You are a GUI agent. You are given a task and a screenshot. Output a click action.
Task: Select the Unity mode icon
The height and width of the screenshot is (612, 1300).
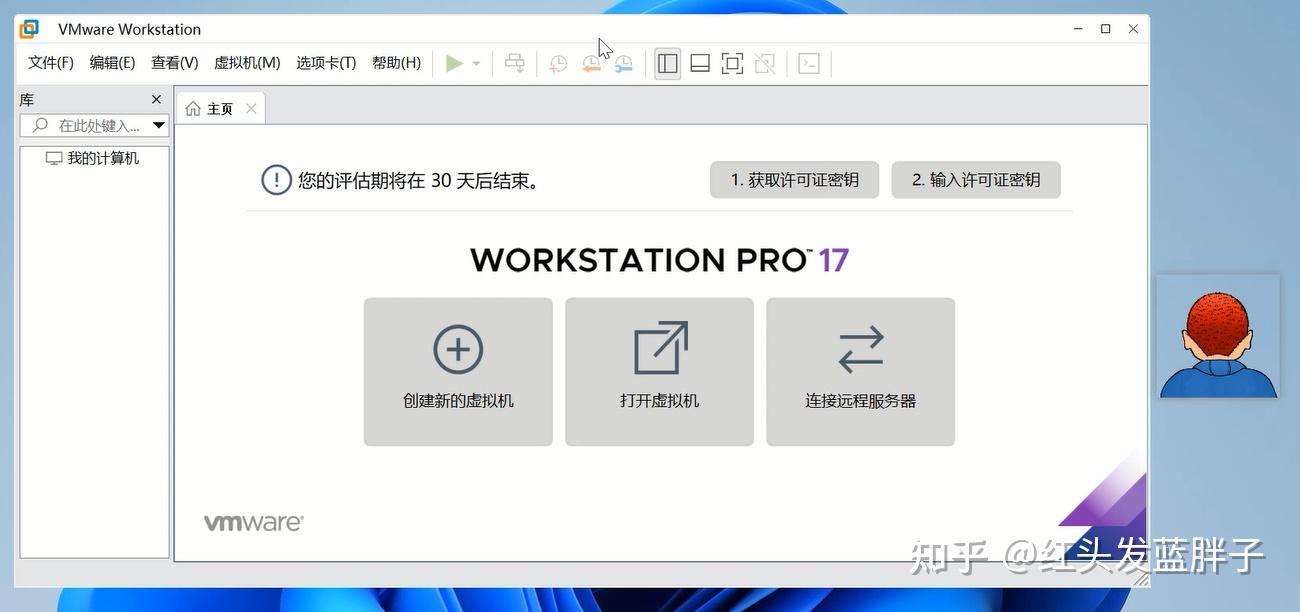pos(765,63)
